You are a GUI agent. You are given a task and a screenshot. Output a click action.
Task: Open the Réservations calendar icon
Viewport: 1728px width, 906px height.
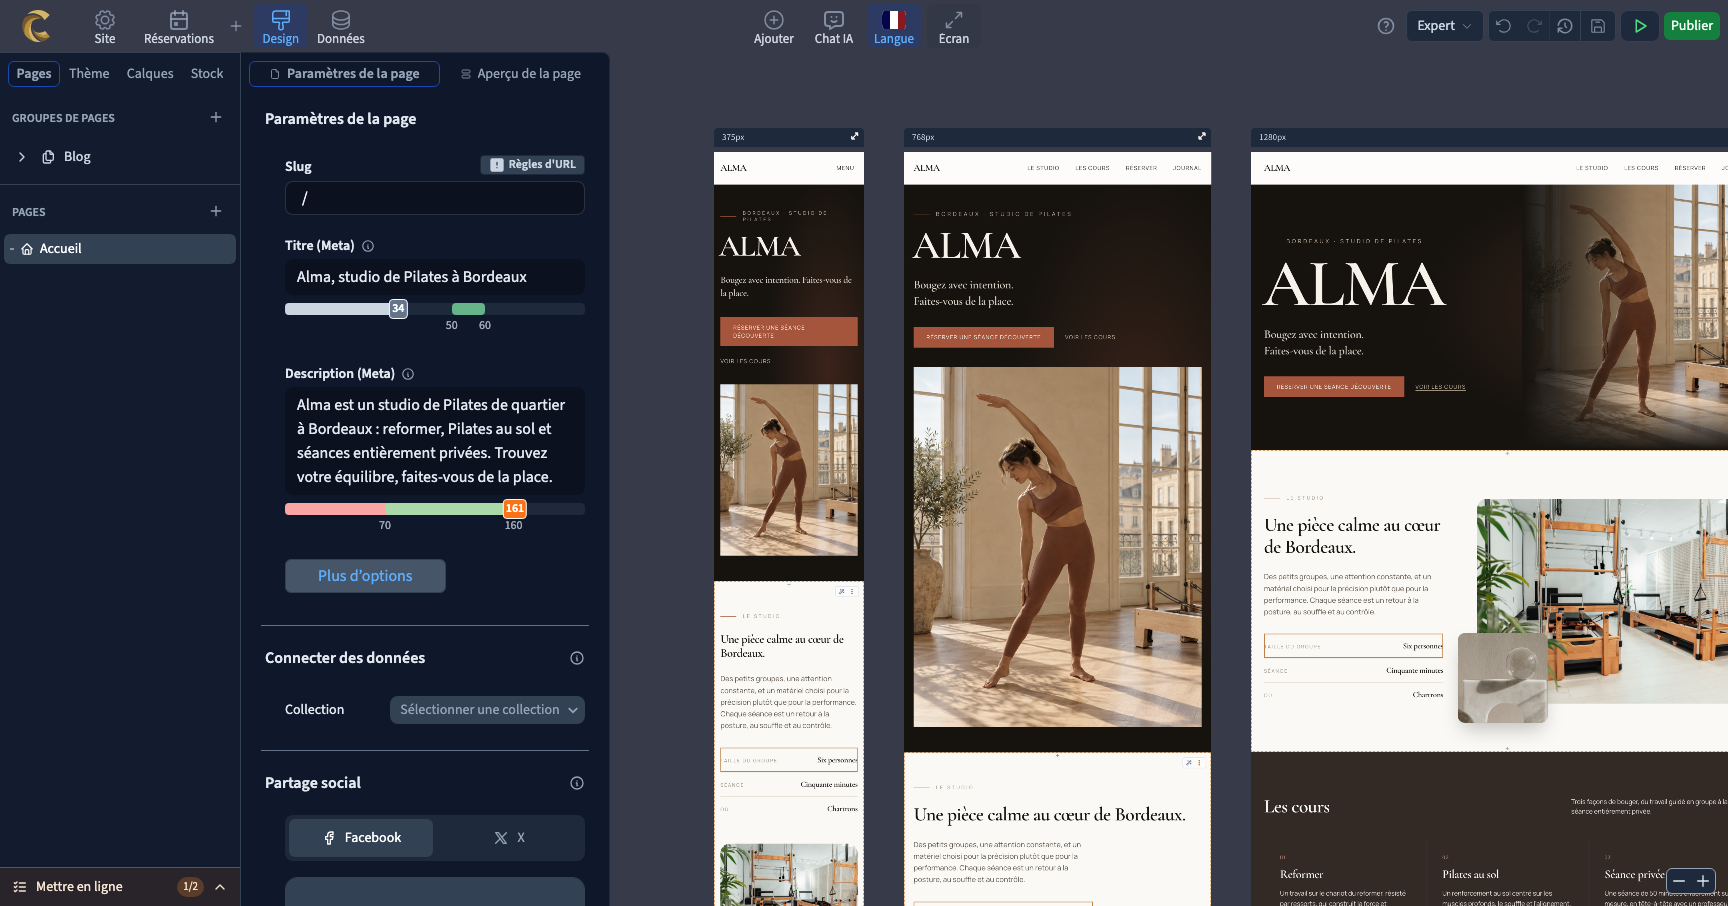(179, 20)
